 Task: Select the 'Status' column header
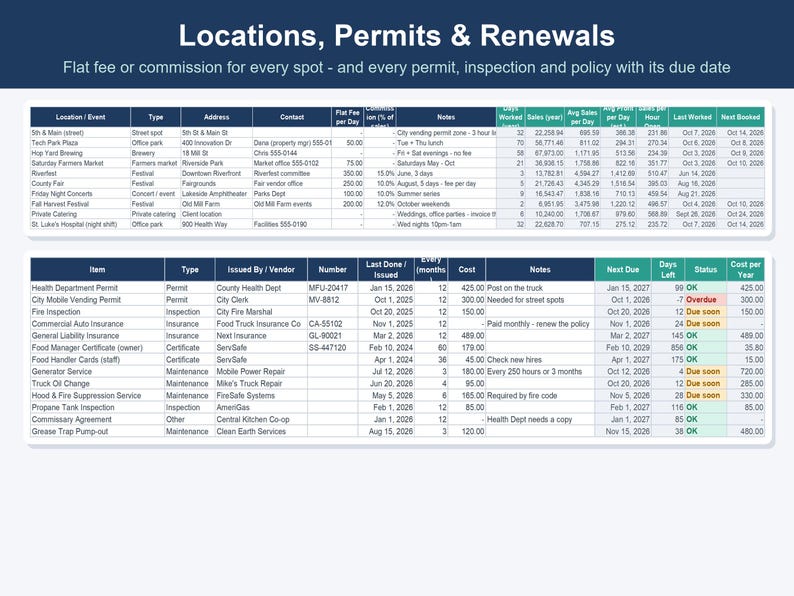(x=705, y=269)
